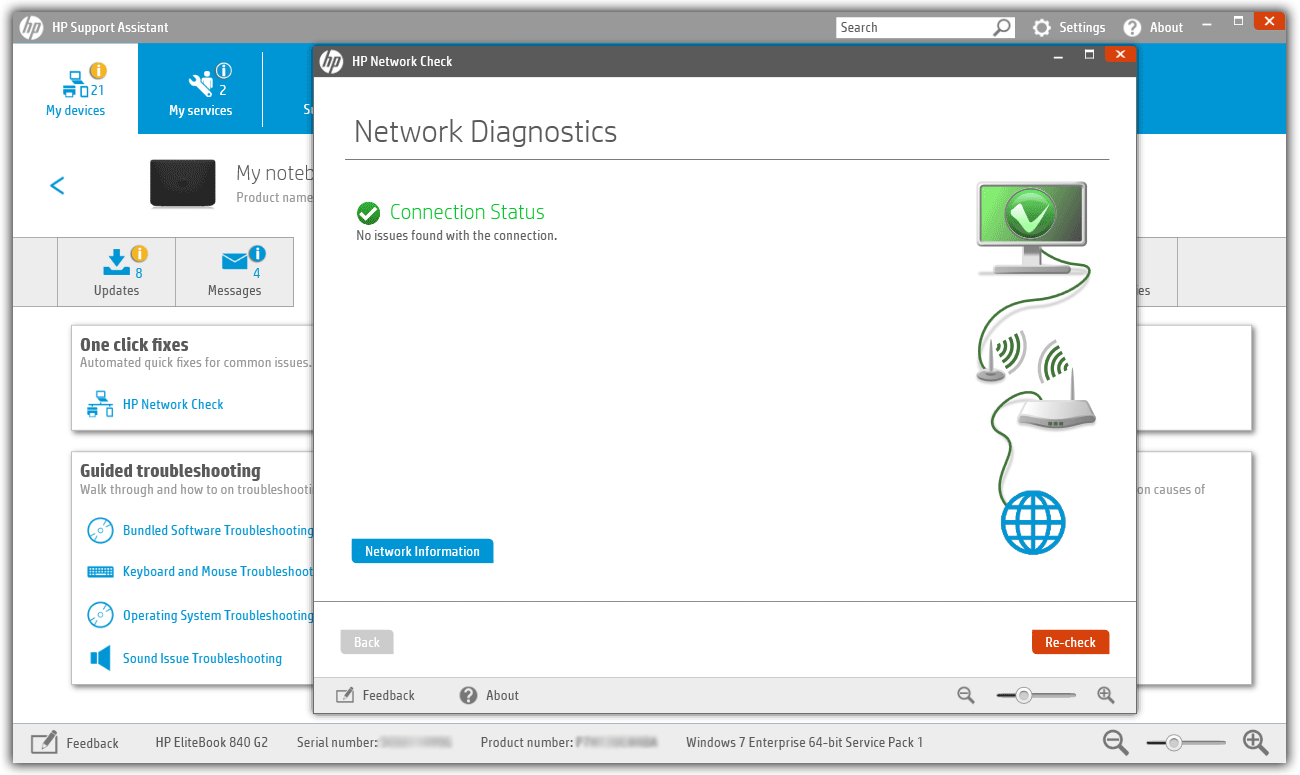1300x775 pixels.
Task: Open the Messages section
Action: [x=234, y=272]
